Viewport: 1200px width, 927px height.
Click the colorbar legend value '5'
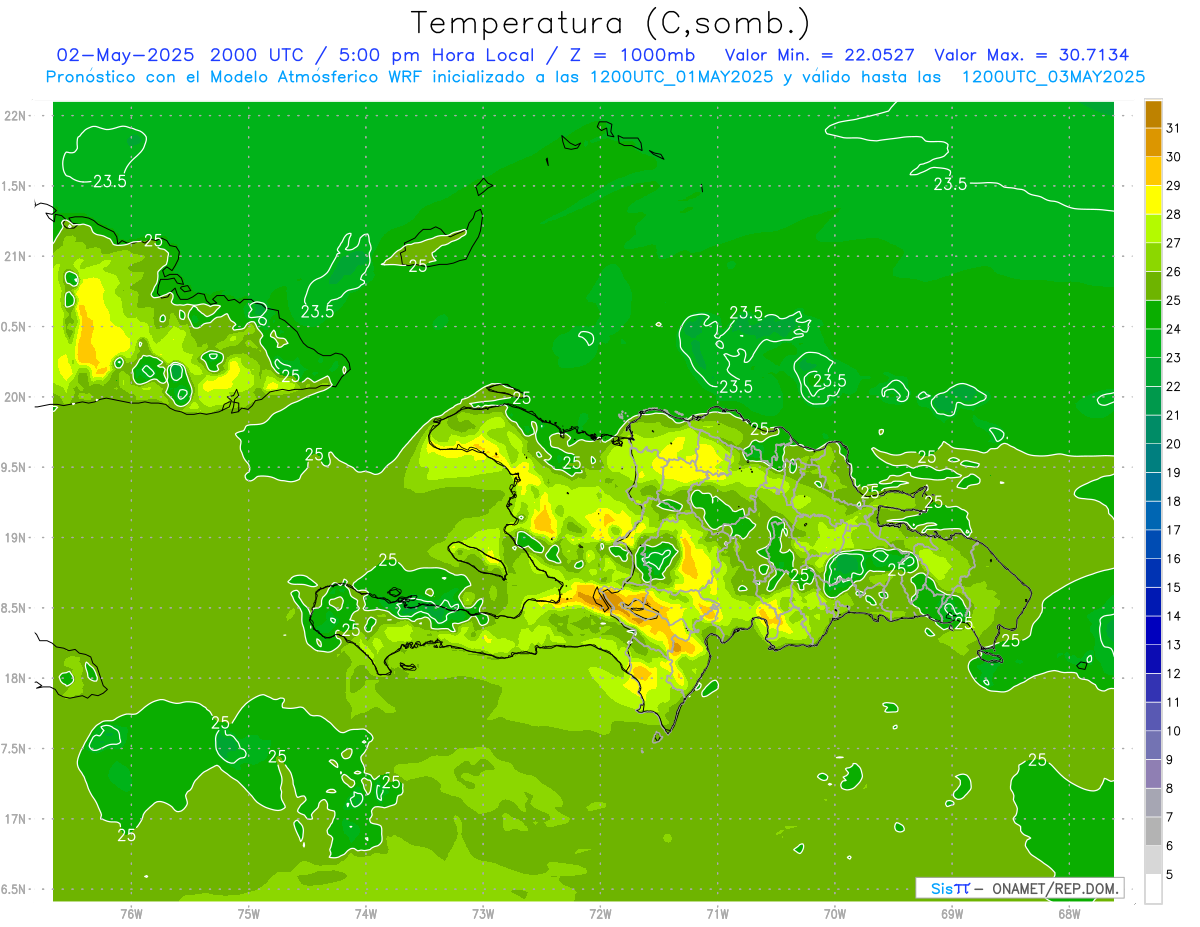[x=1169, y=875]
